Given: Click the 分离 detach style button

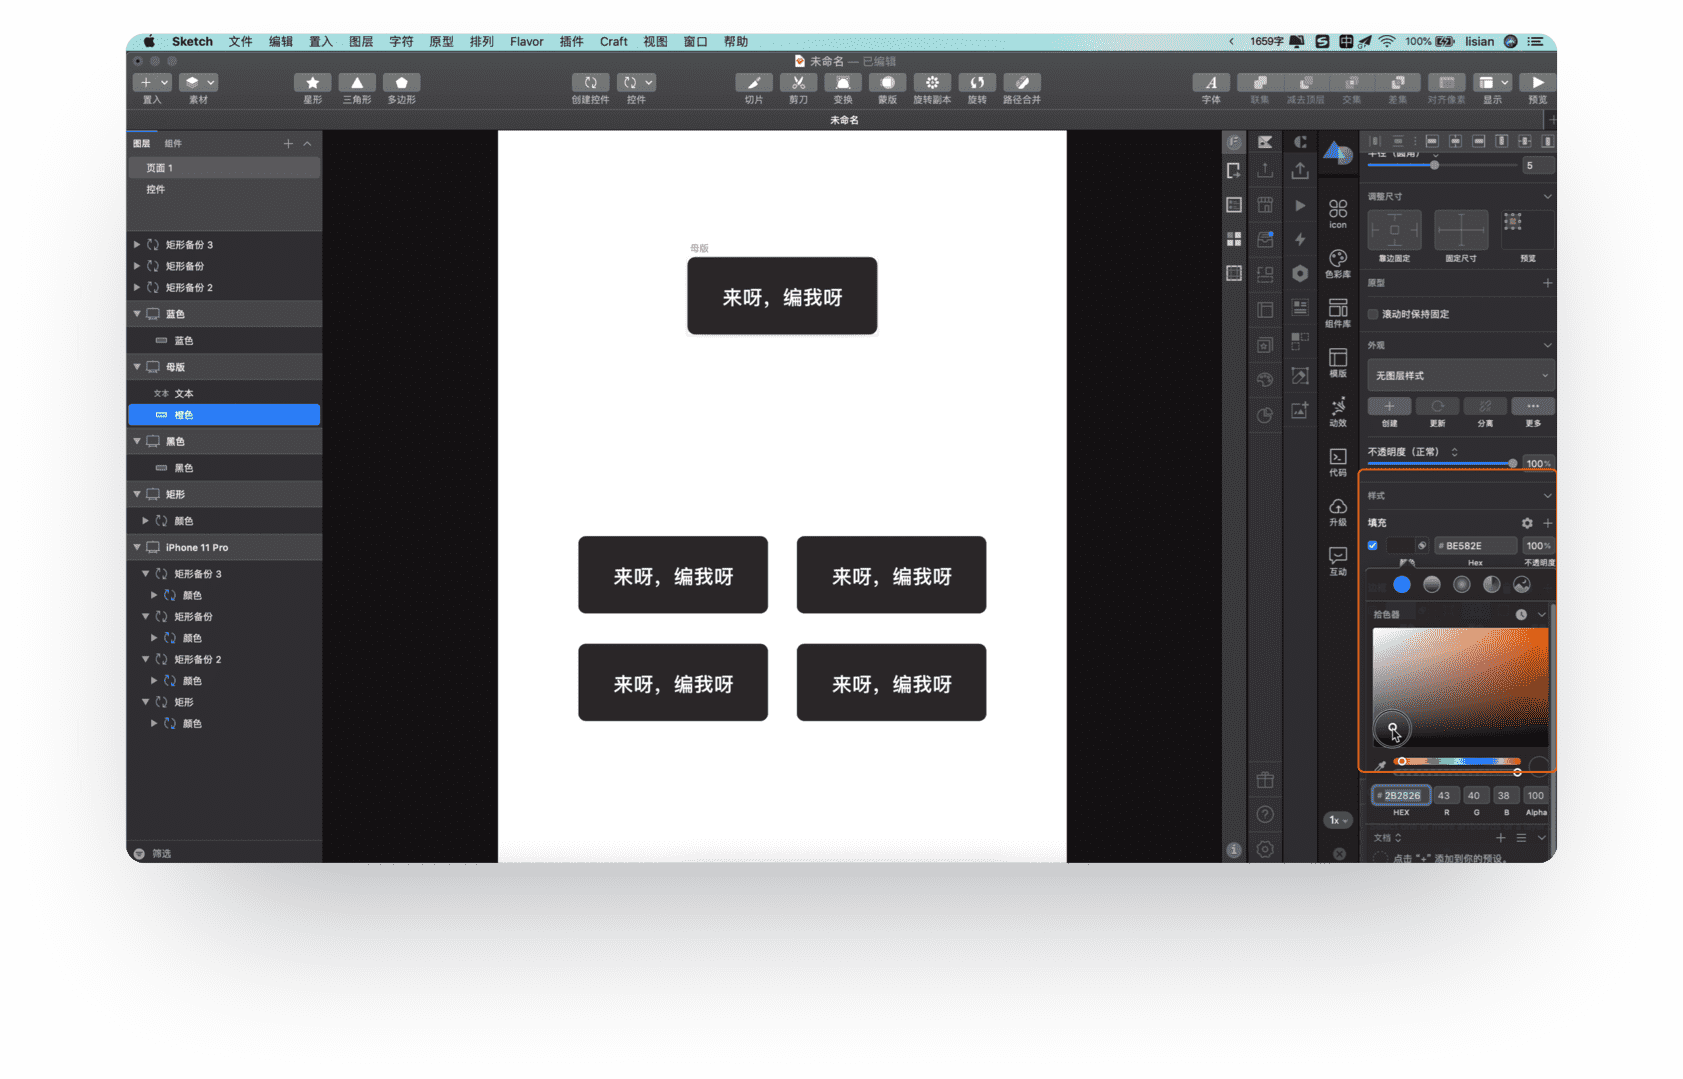Looking at the screenshot, I should click(x=1485, y=406).
